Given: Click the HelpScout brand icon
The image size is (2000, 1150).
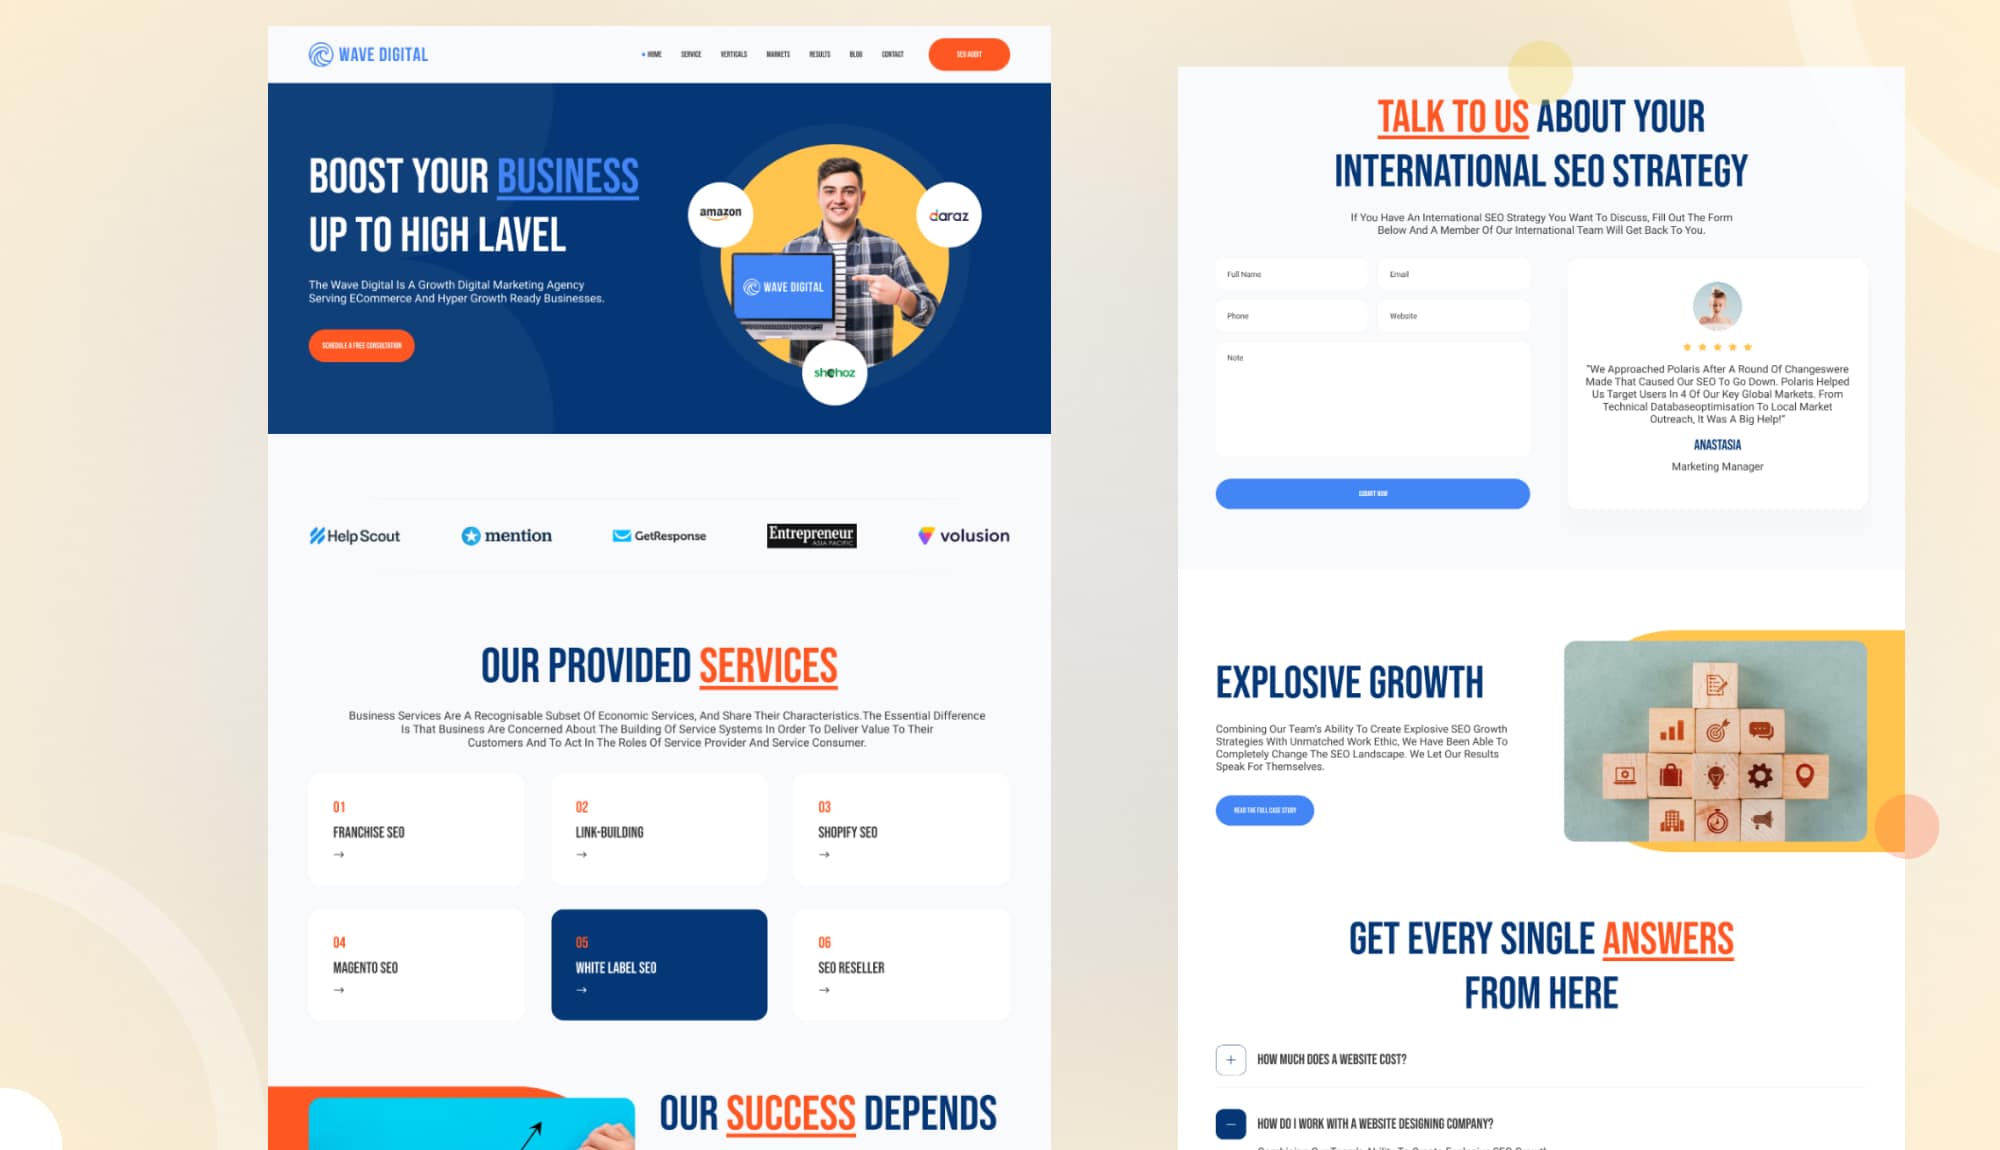Looking at the screenshot, I should [354, 536].
